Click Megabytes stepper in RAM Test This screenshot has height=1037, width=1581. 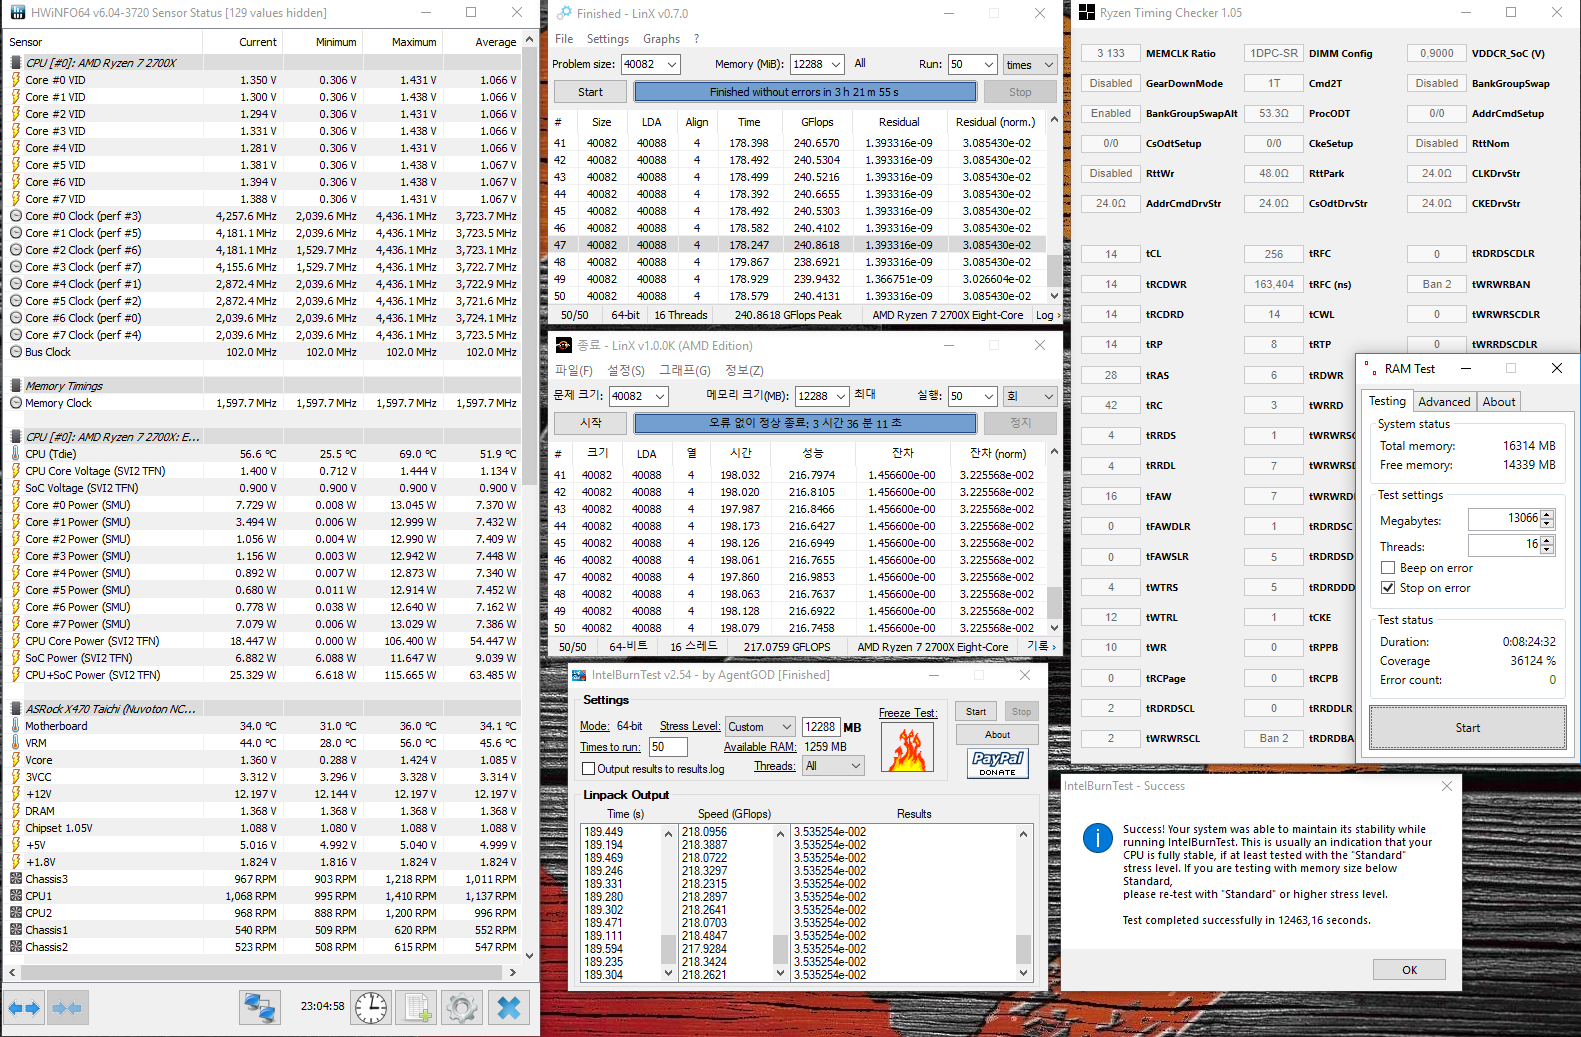click(x=1547, y=519)
